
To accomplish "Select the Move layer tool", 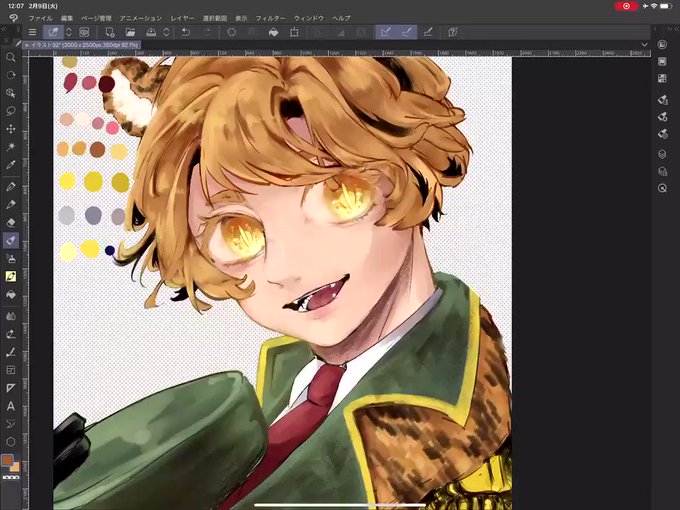I will [11, 129].
